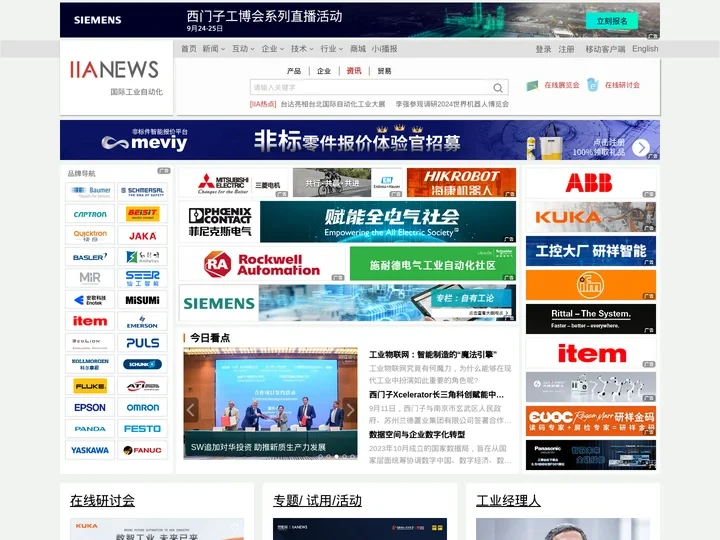720x540 pixels.
Task: Open the Rockwell Automation banner
Action: coord(262,264)
